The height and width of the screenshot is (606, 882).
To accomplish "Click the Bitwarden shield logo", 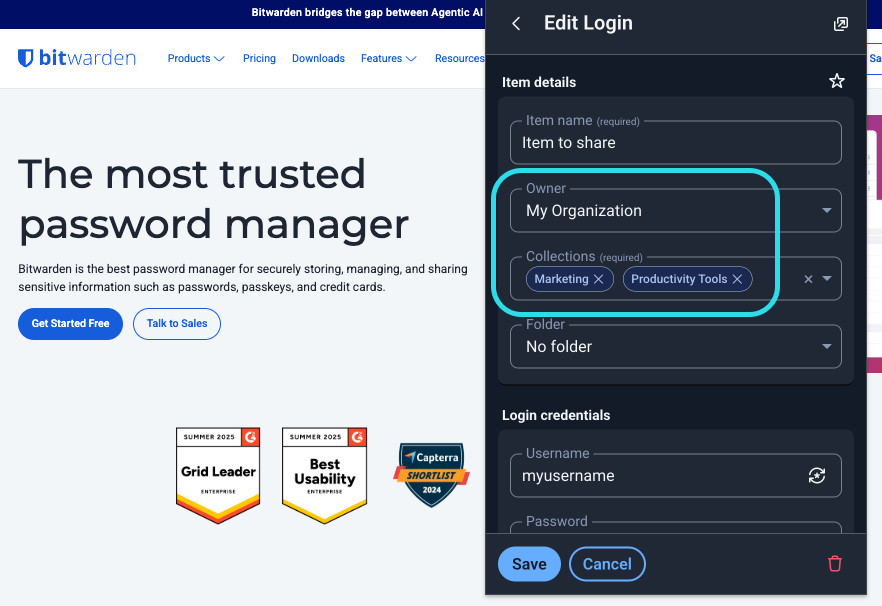I will 27,58.
